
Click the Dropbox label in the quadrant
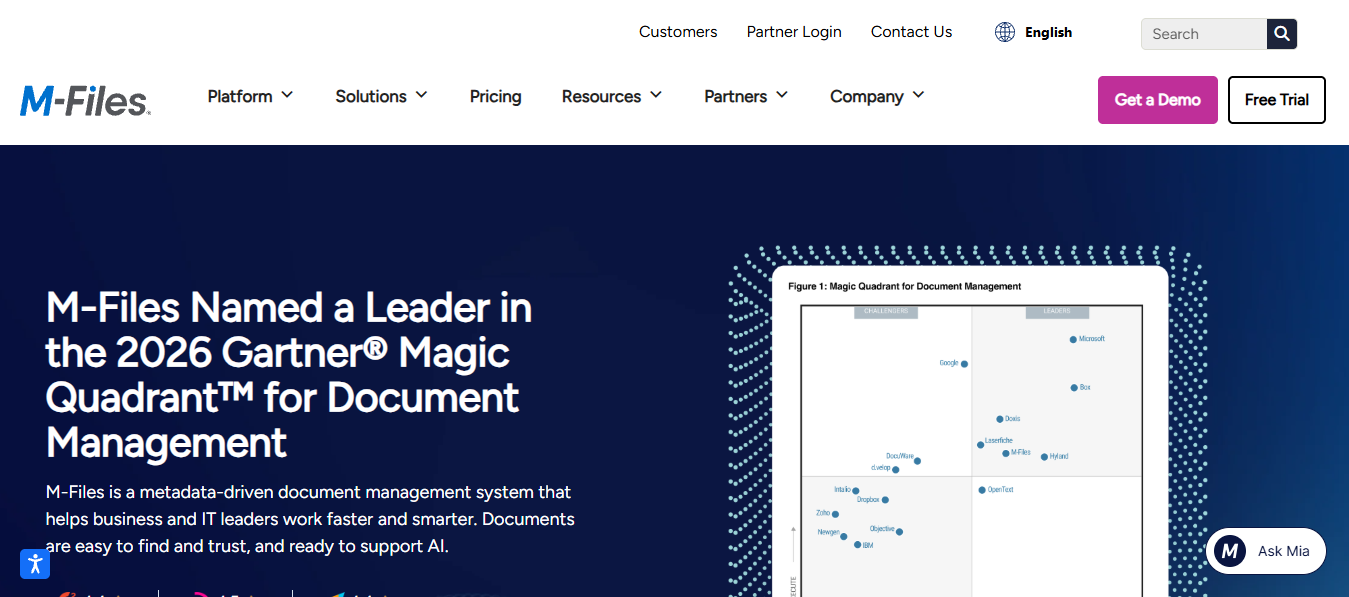pos(868,499)
